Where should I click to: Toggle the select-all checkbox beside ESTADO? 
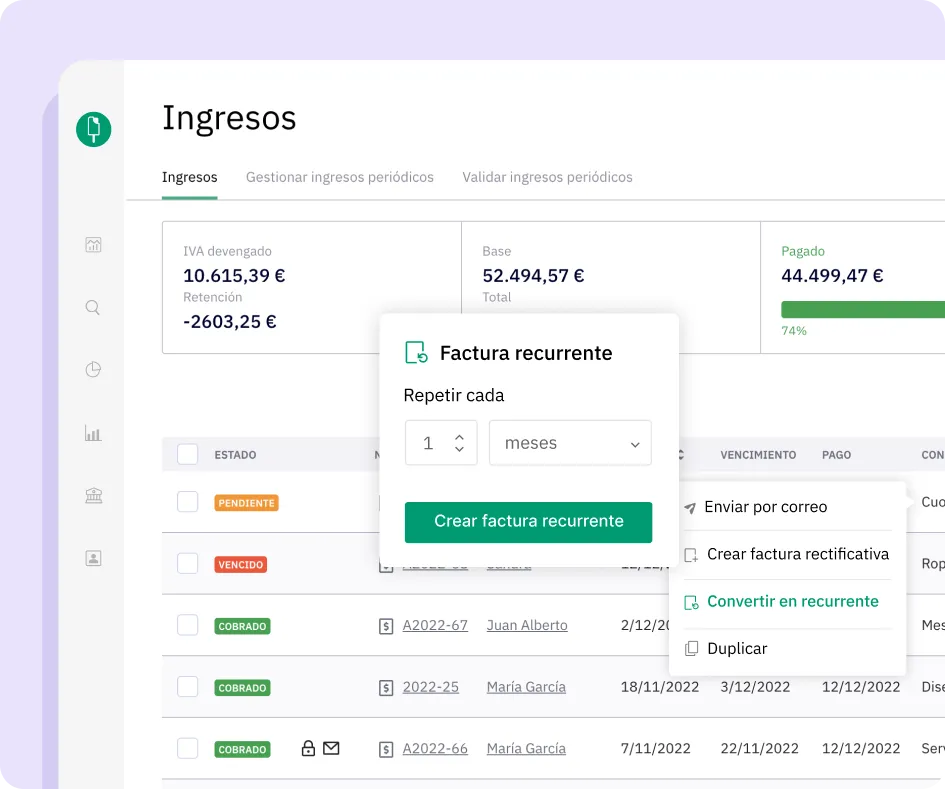187,455
